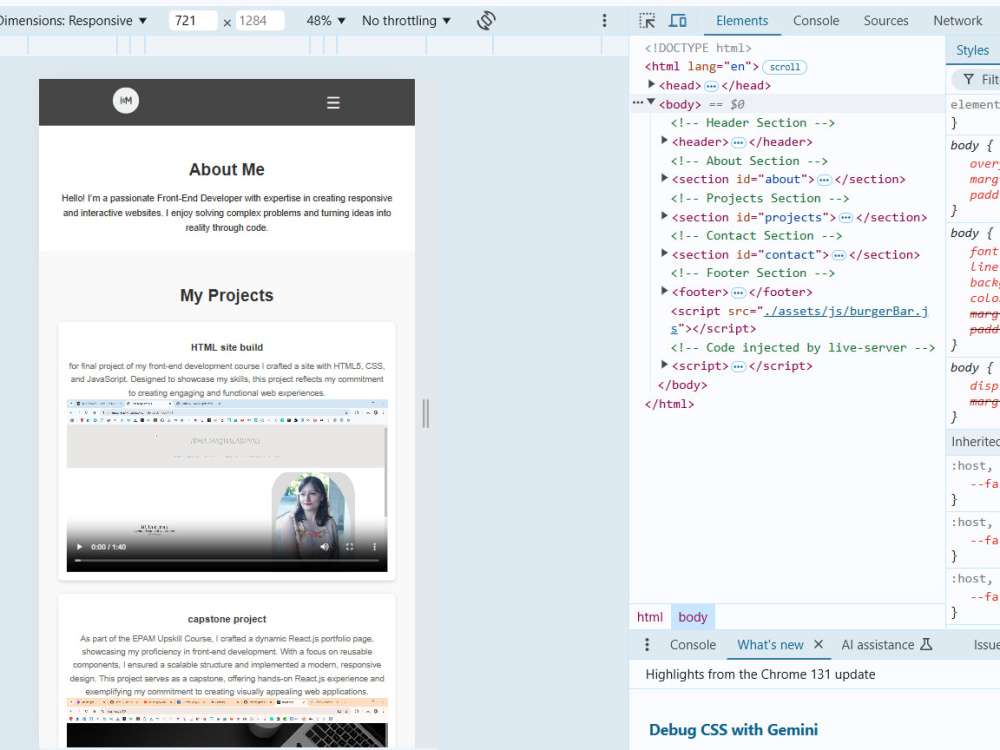Toggle the device toolbar icon
1000x750 pixels.
coord(677,20)
